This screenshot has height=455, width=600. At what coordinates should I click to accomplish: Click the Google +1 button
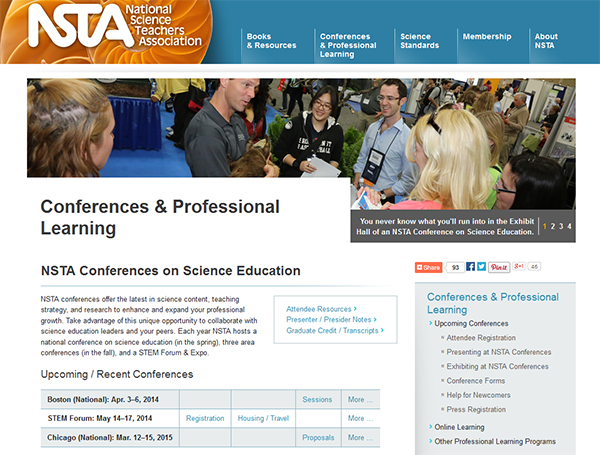pos(520,267)
